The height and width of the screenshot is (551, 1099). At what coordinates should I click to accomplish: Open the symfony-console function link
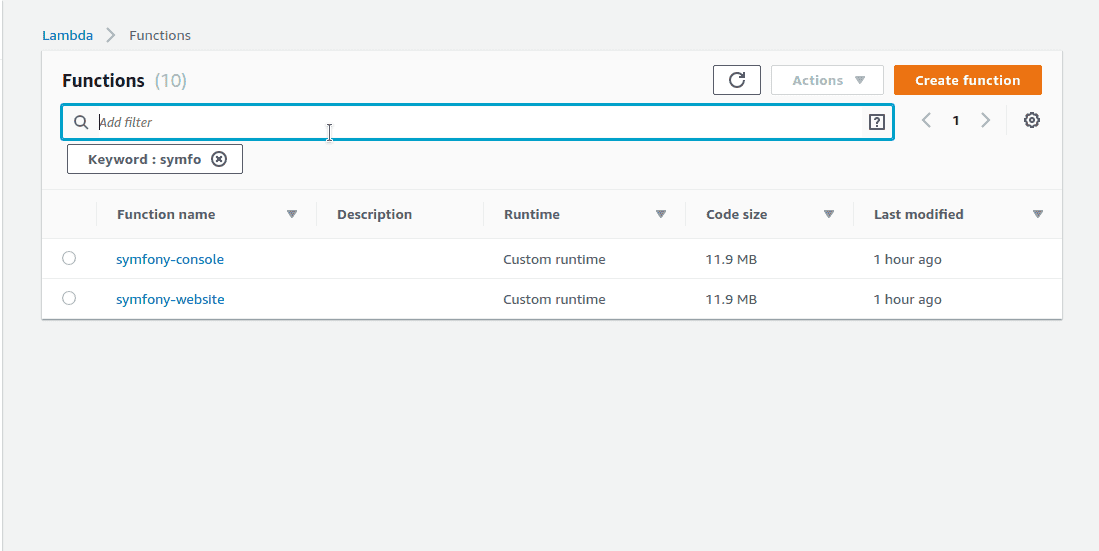[x=170, y=259]
